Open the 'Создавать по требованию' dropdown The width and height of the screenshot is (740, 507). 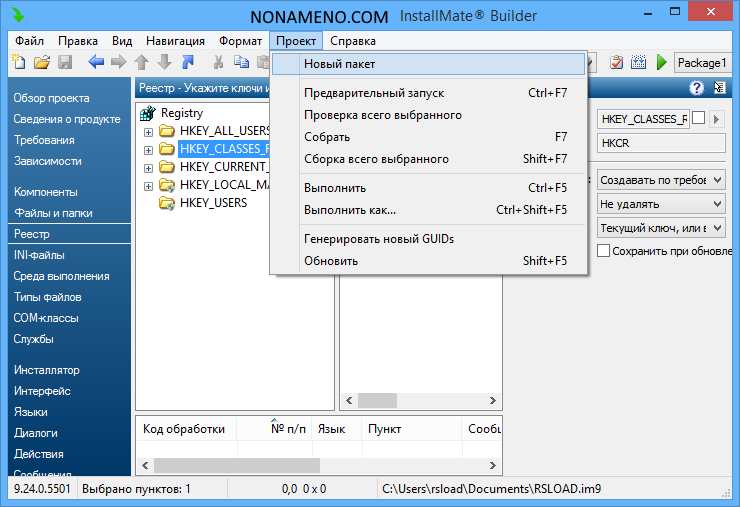660,180
